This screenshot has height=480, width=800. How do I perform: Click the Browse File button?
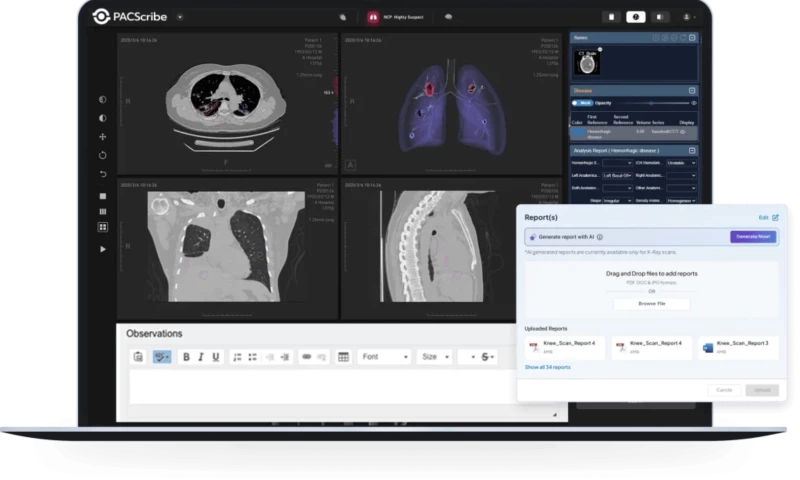(x=652, y=304)
